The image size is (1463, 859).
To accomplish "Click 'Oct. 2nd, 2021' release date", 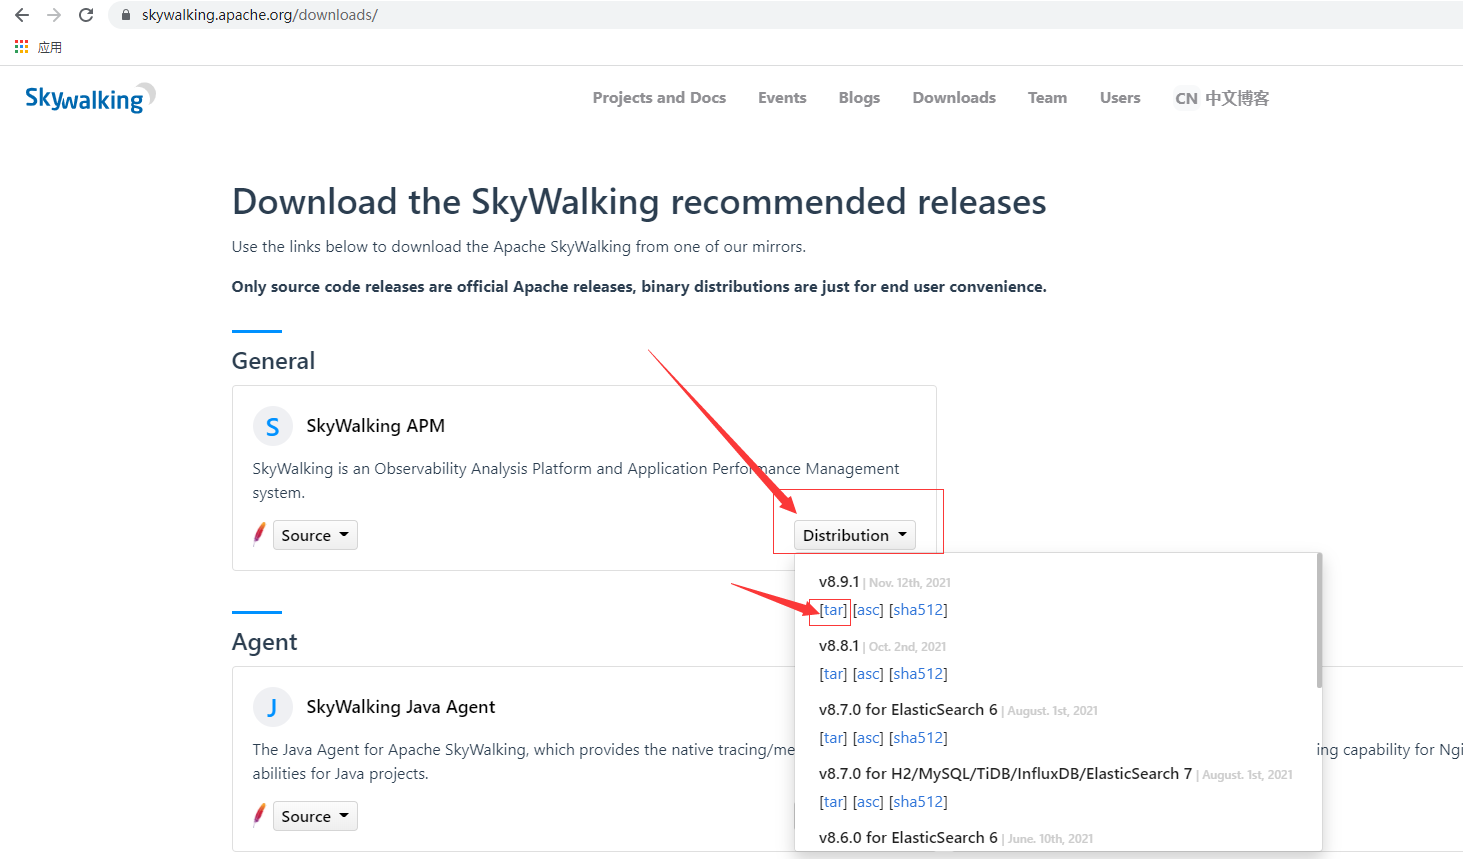I will (907, 647).
